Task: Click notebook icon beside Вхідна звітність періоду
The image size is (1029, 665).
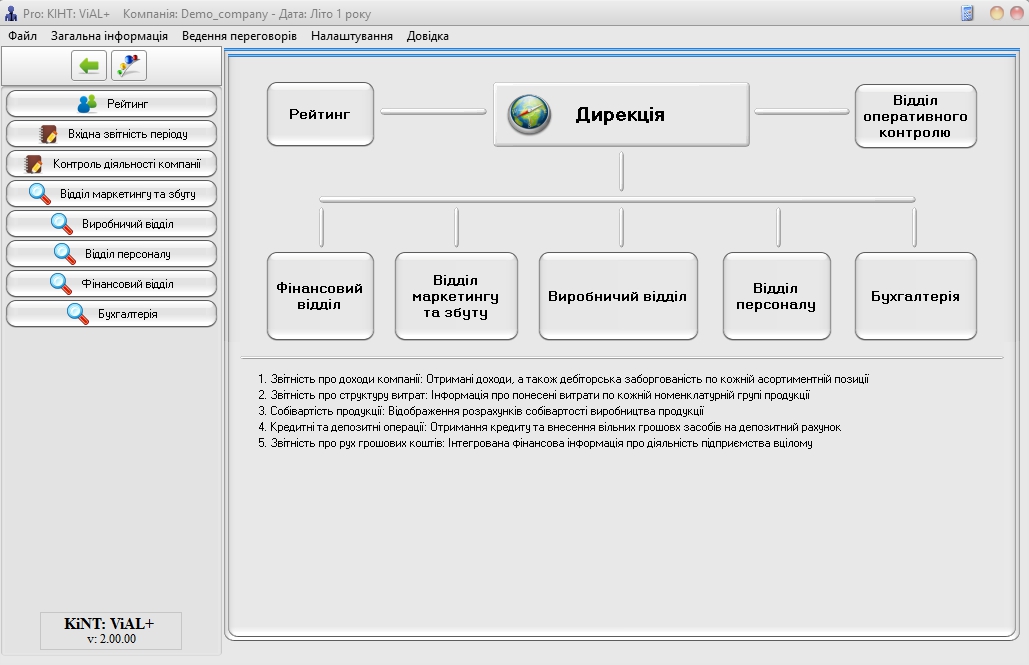Action: point(49,134)
